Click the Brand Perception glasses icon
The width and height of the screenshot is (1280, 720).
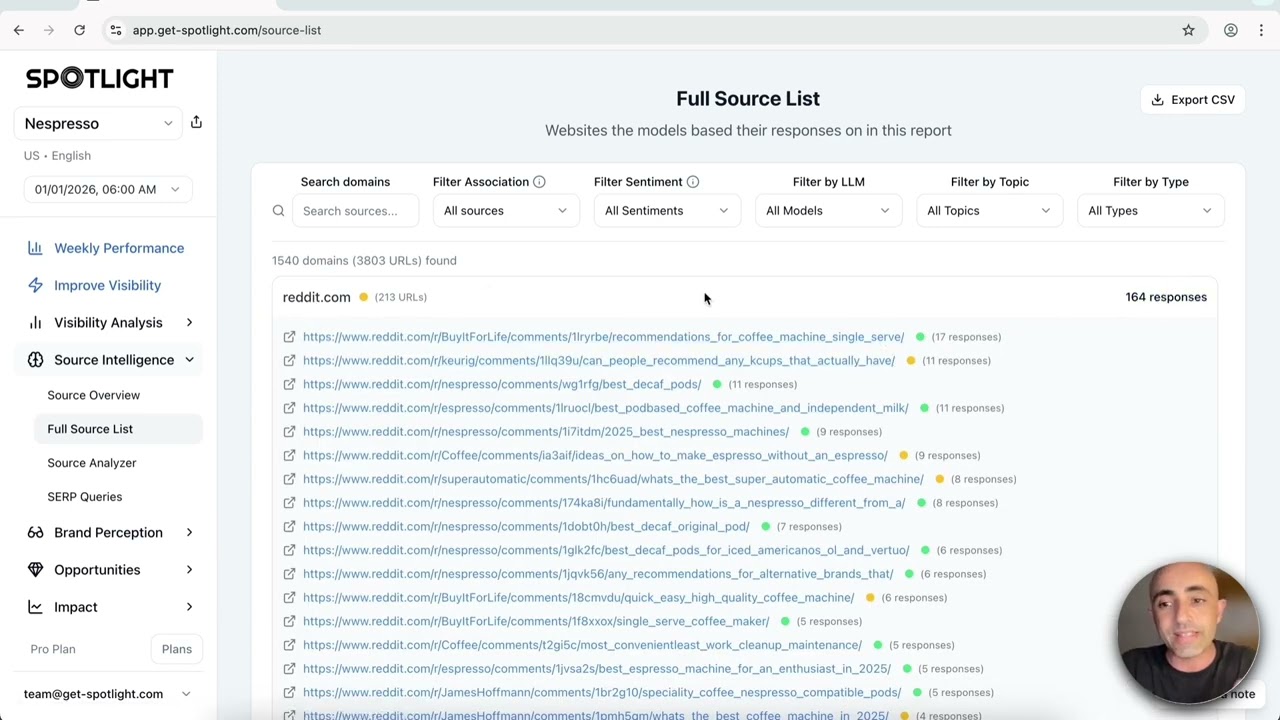35,532
